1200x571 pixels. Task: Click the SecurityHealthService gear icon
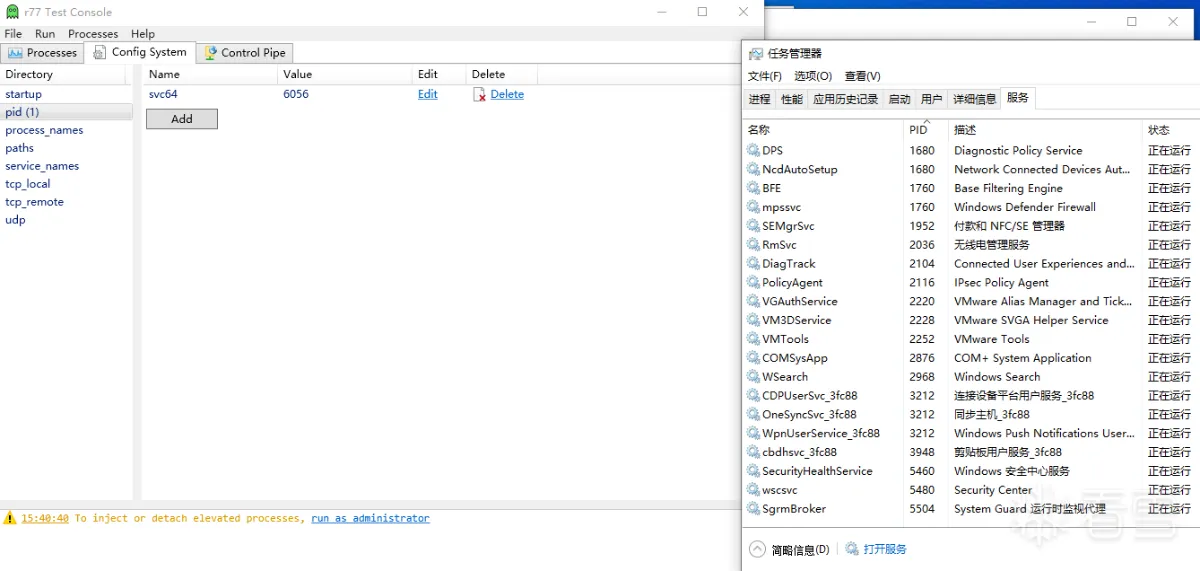[754, 471]
